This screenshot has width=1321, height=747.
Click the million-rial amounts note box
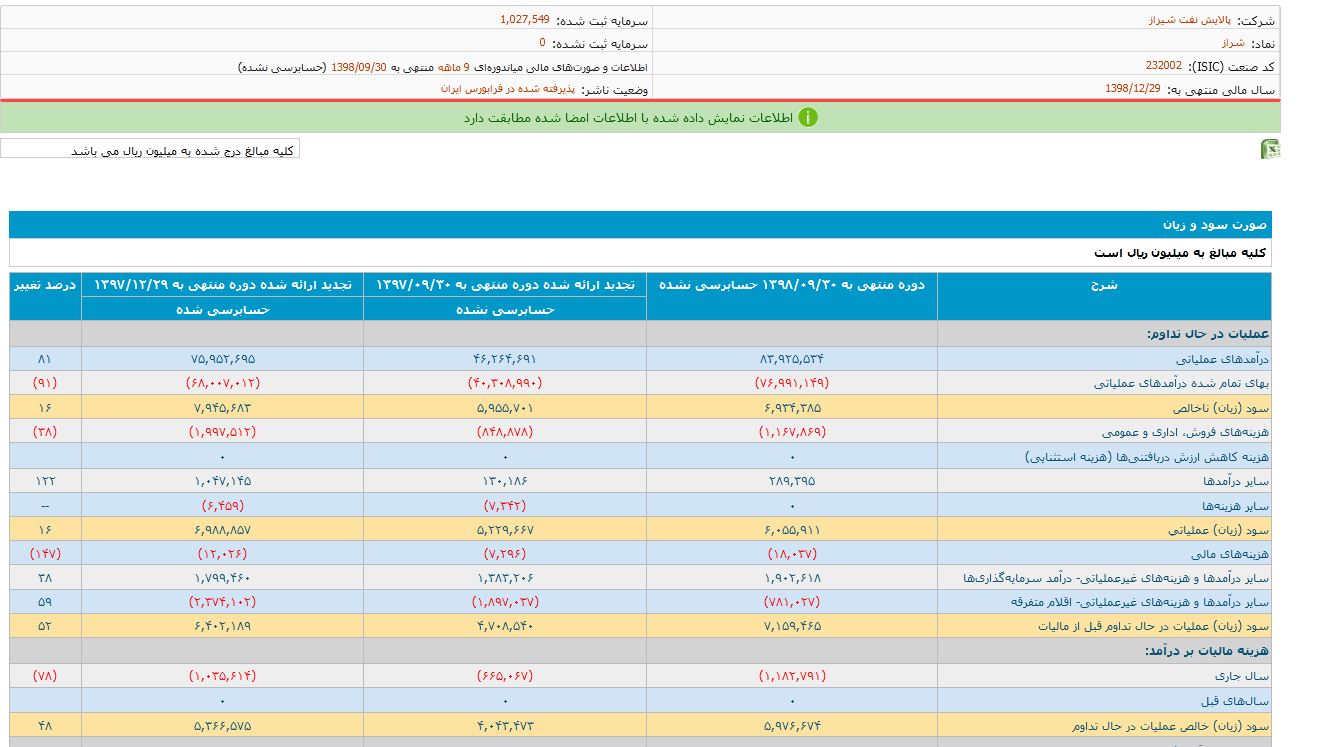coord(150,150)
